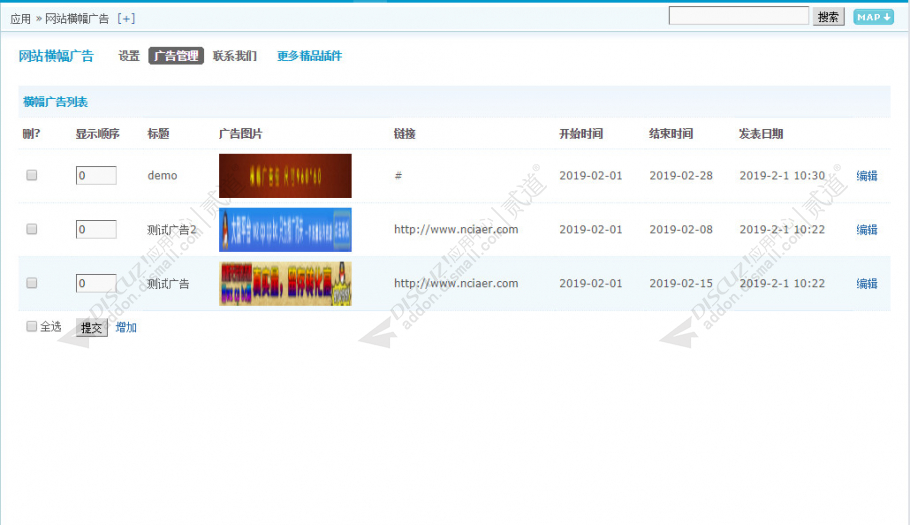This screenshot has height=525, width=910.
Task: Click the nciaer.com URL in 测试广告2 row
Action: point(456,229)
